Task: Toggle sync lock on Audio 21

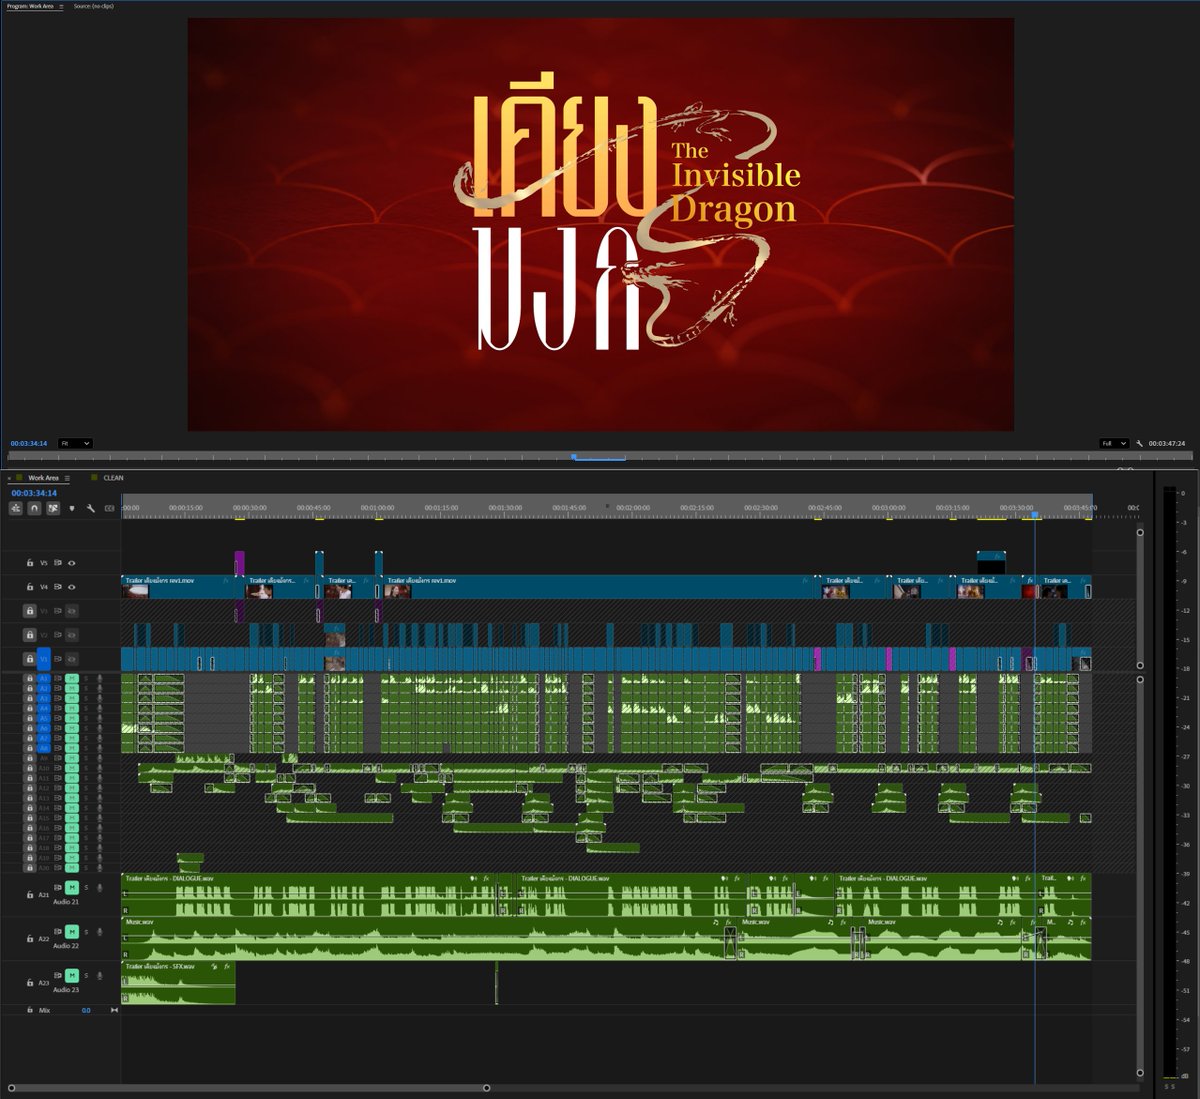Action: [x=58, y=888]
